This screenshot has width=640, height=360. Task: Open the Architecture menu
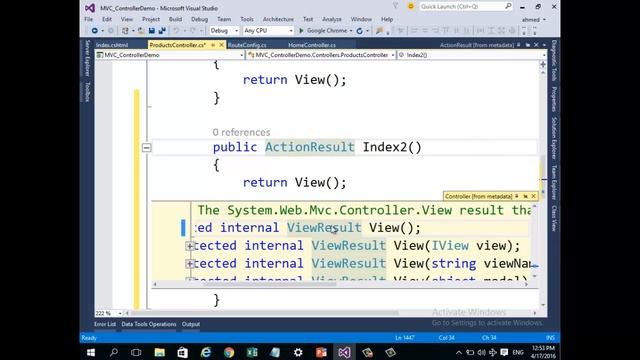click(x=278, y=19)
